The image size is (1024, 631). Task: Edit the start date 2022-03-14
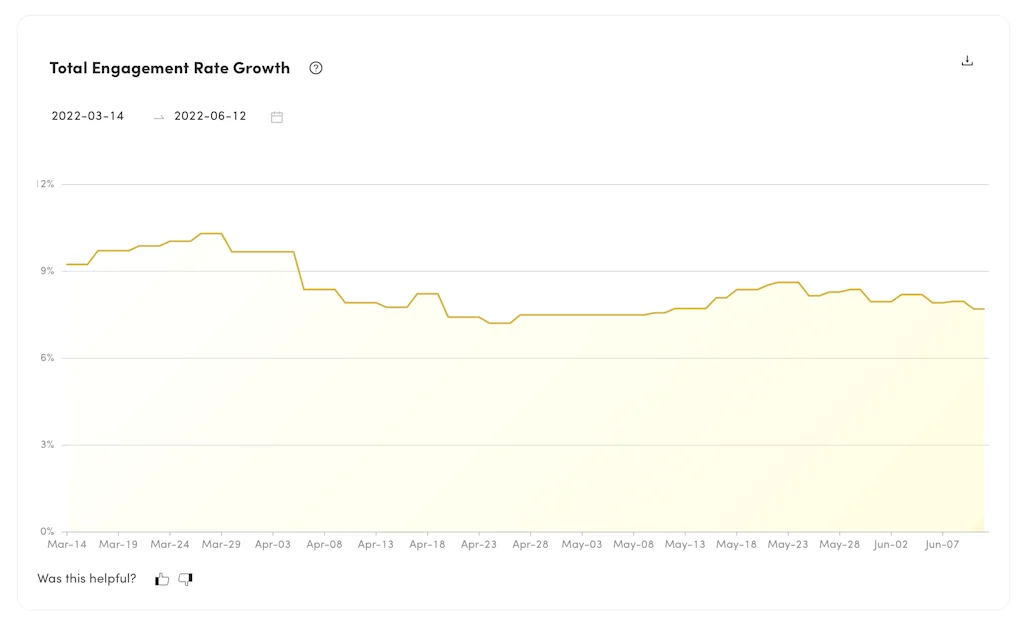88,116
